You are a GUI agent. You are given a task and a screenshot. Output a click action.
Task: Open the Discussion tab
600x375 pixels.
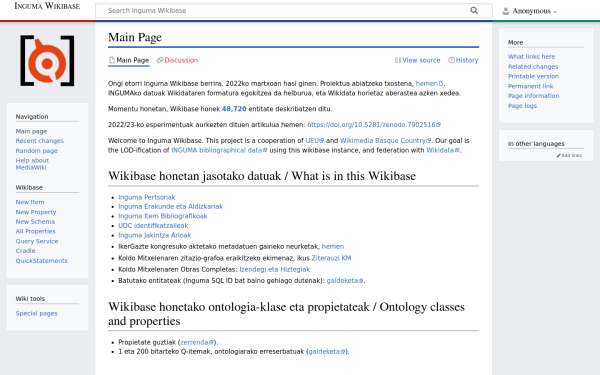point(177,60)
